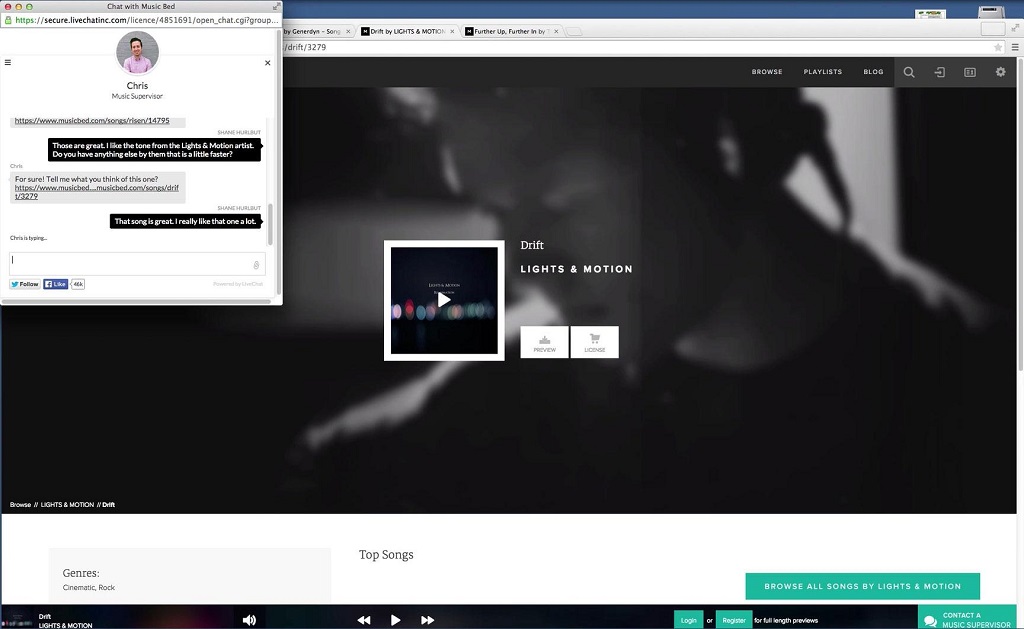Click the "Chris is typing..." status text
This screenshot has width=1024, height=629.
click(x=29, y=238)
